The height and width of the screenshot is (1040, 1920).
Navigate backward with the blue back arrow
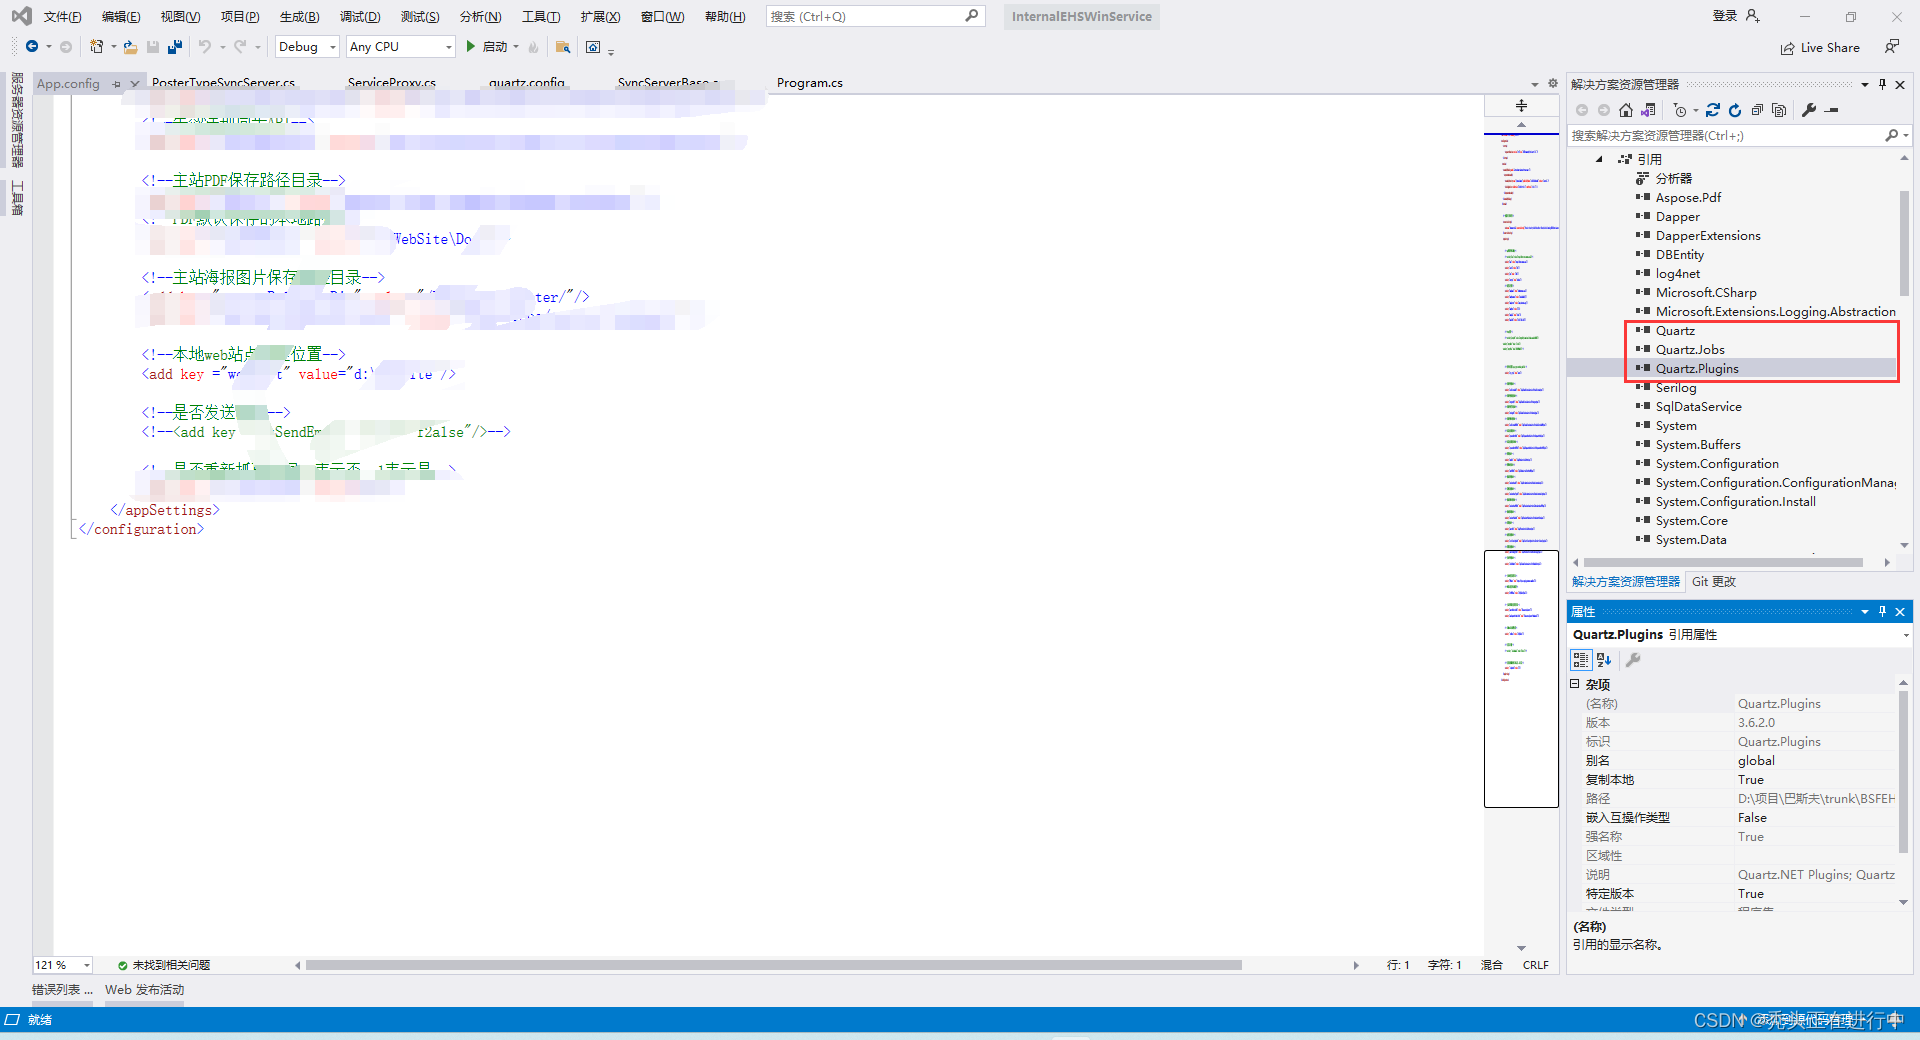(32, 46)
